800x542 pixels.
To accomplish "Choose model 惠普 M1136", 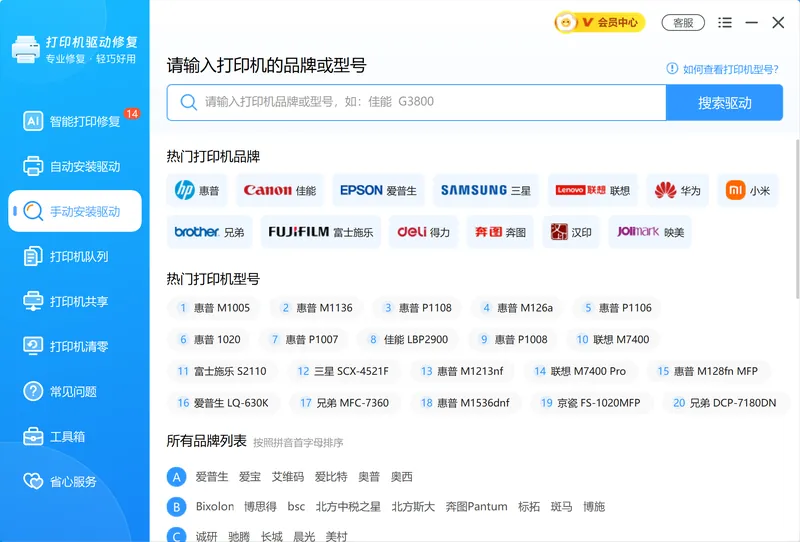I will pyautogui.click(x=316, y=308).
